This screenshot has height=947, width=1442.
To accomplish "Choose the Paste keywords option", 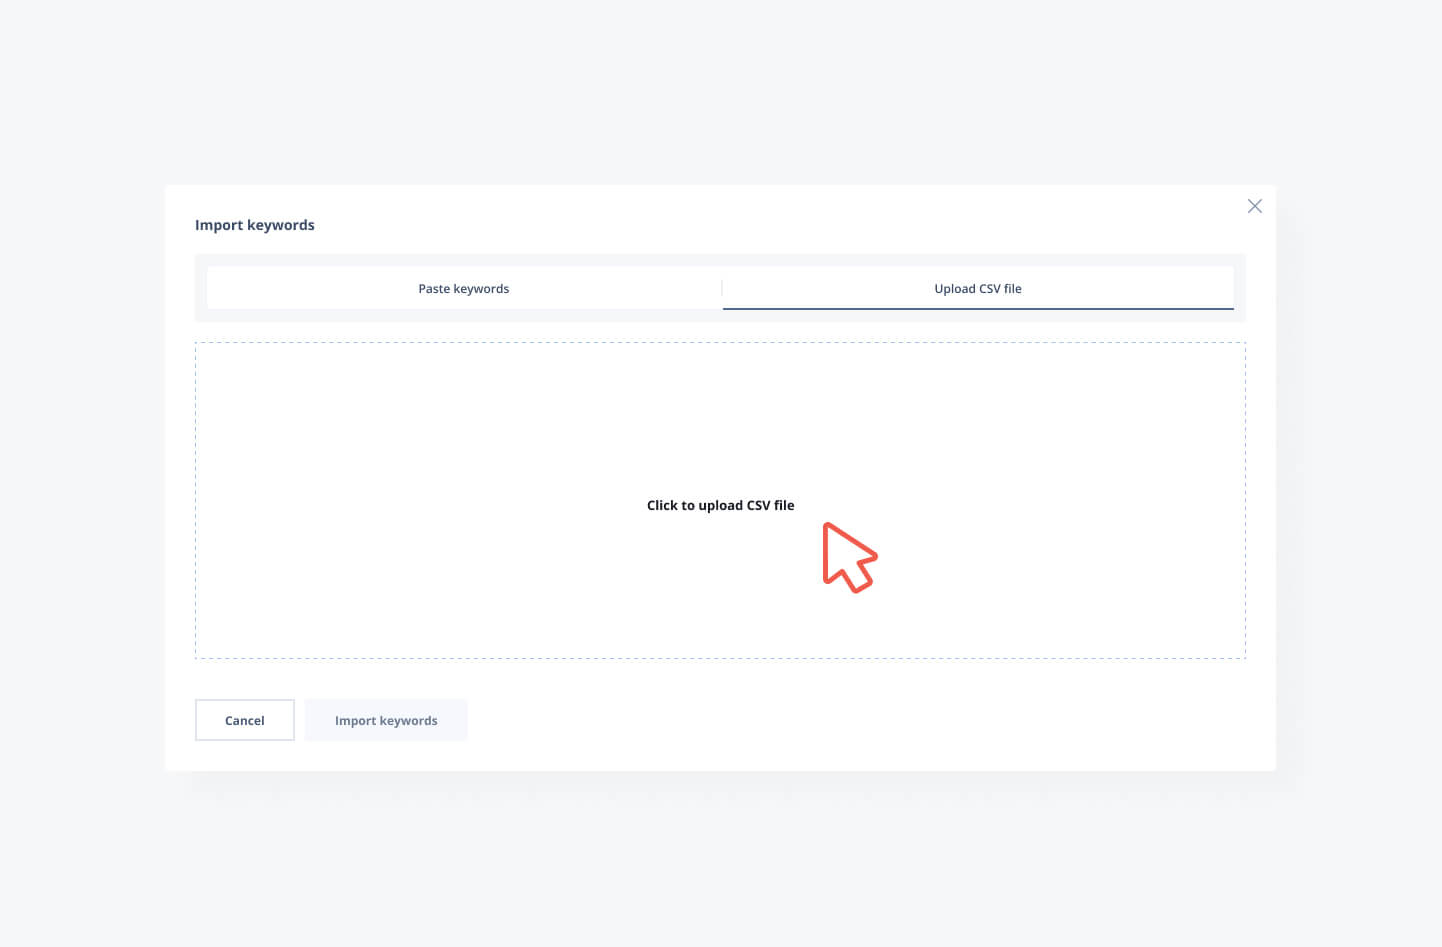I will [x=463, y=289].
